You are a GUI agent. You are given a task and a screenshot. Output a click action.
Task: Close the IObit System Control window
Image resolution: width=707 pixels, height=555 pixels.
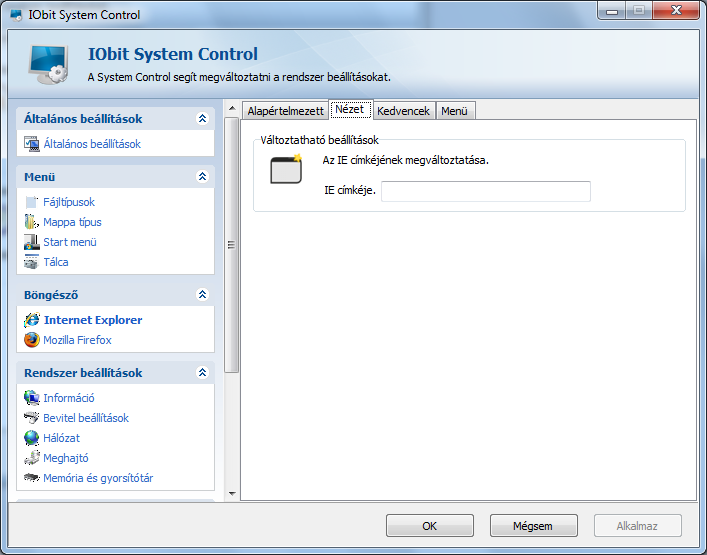click(675, 11)
